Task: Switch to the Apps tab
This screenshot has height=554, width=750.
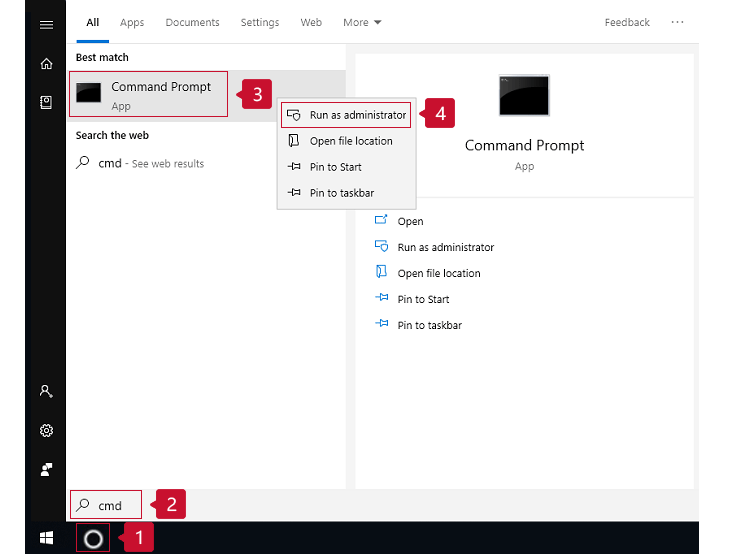Action: pos(132,22)
